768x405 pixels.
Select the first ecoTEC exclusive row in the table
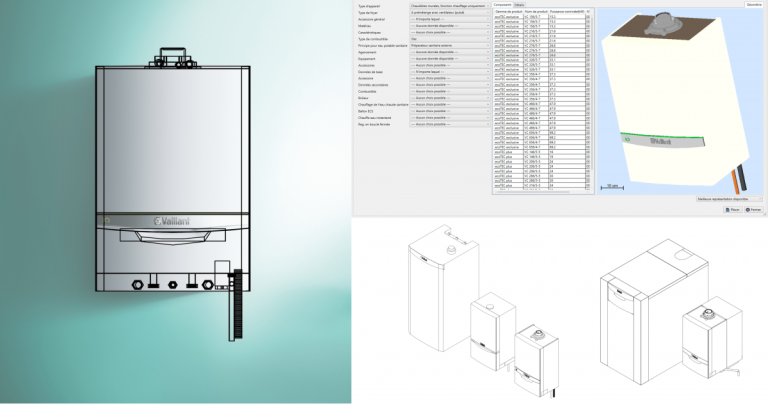(x=539, y=17)
